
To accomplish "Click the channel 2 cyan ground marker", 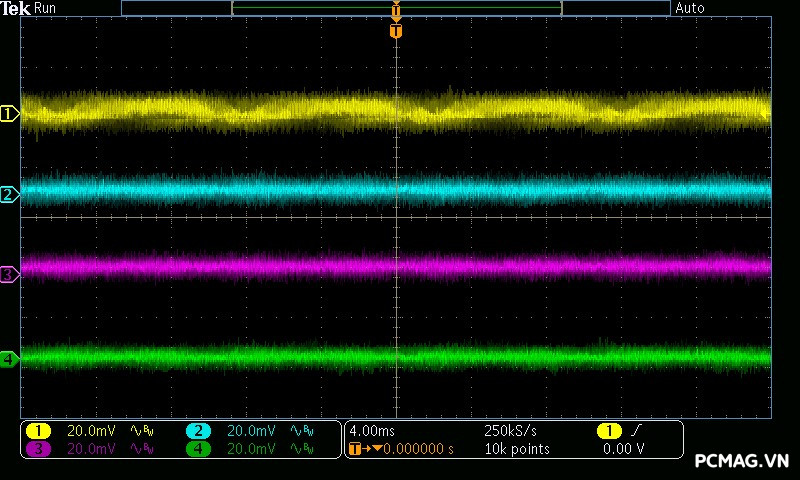I will click(9, 194).
